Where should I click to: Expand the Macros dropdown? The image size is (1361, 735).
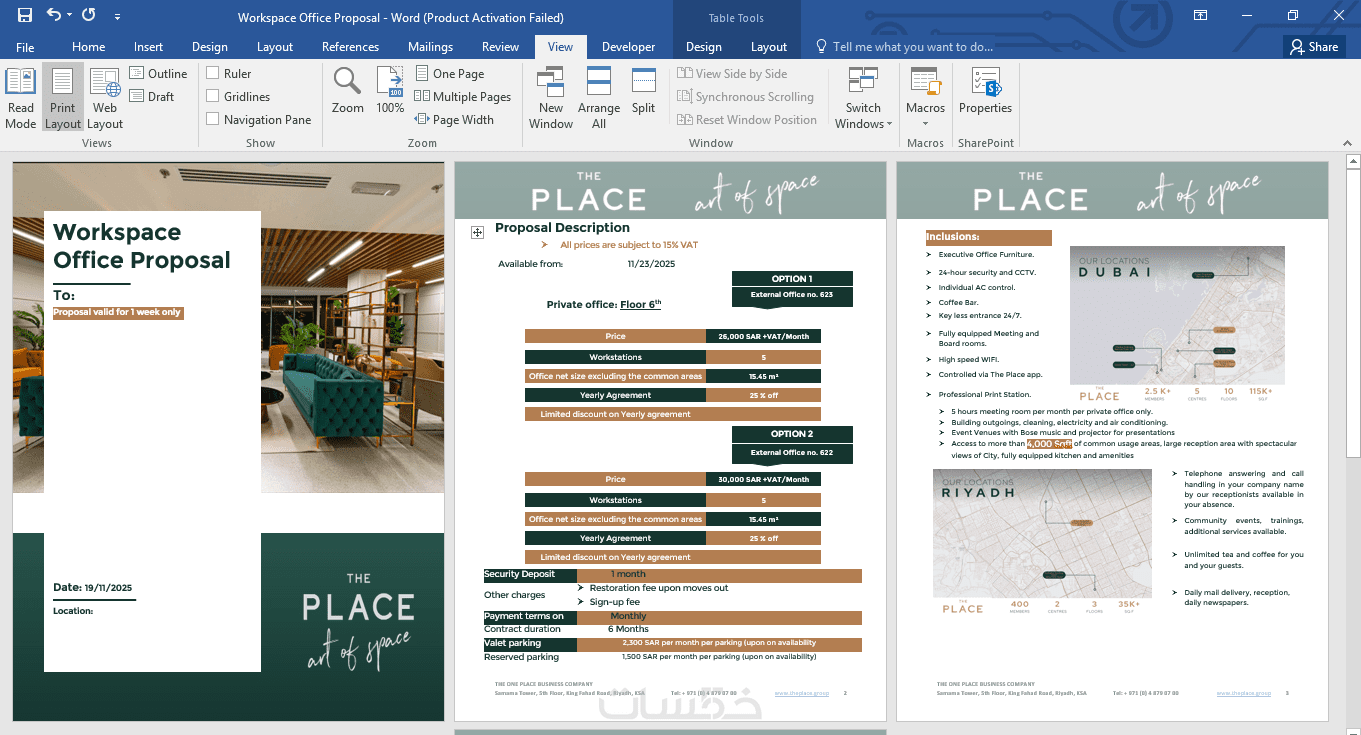point(925,122)
